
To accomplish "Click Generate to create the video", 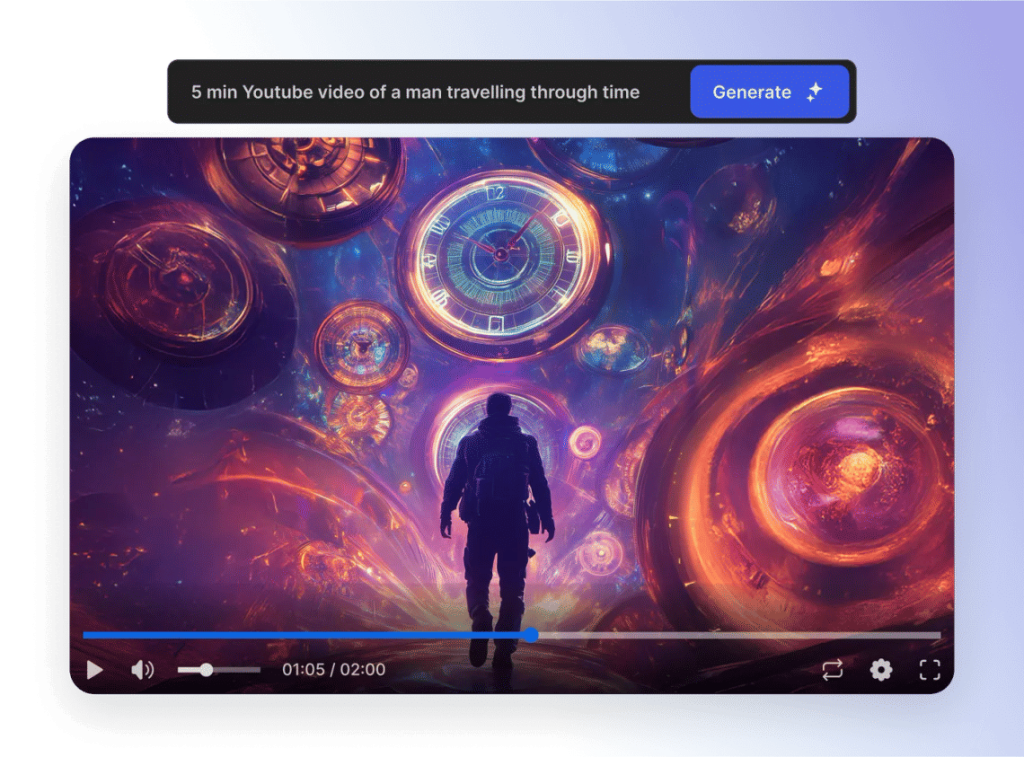I will (770, 91).
